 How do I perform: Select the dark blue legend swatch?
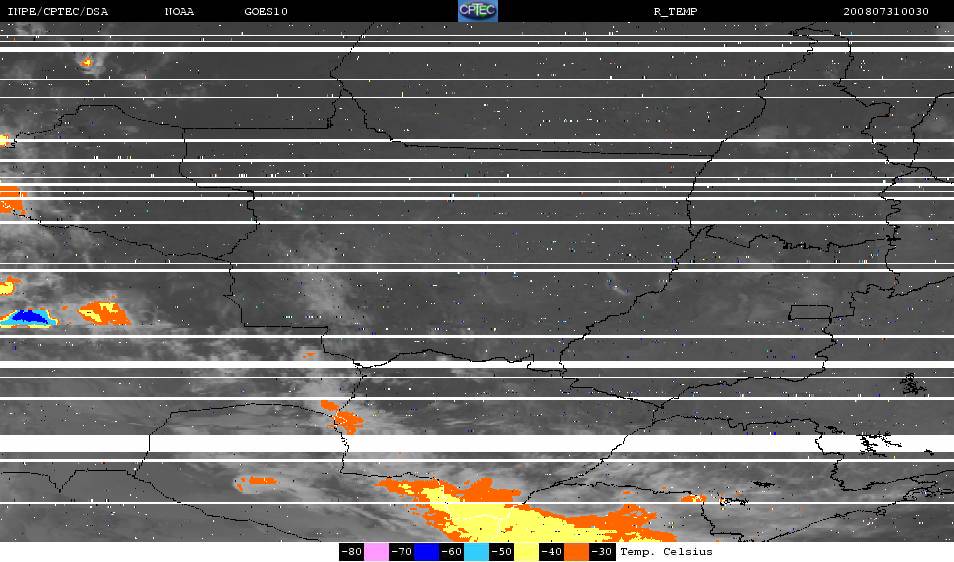click(x=427, y=552)
